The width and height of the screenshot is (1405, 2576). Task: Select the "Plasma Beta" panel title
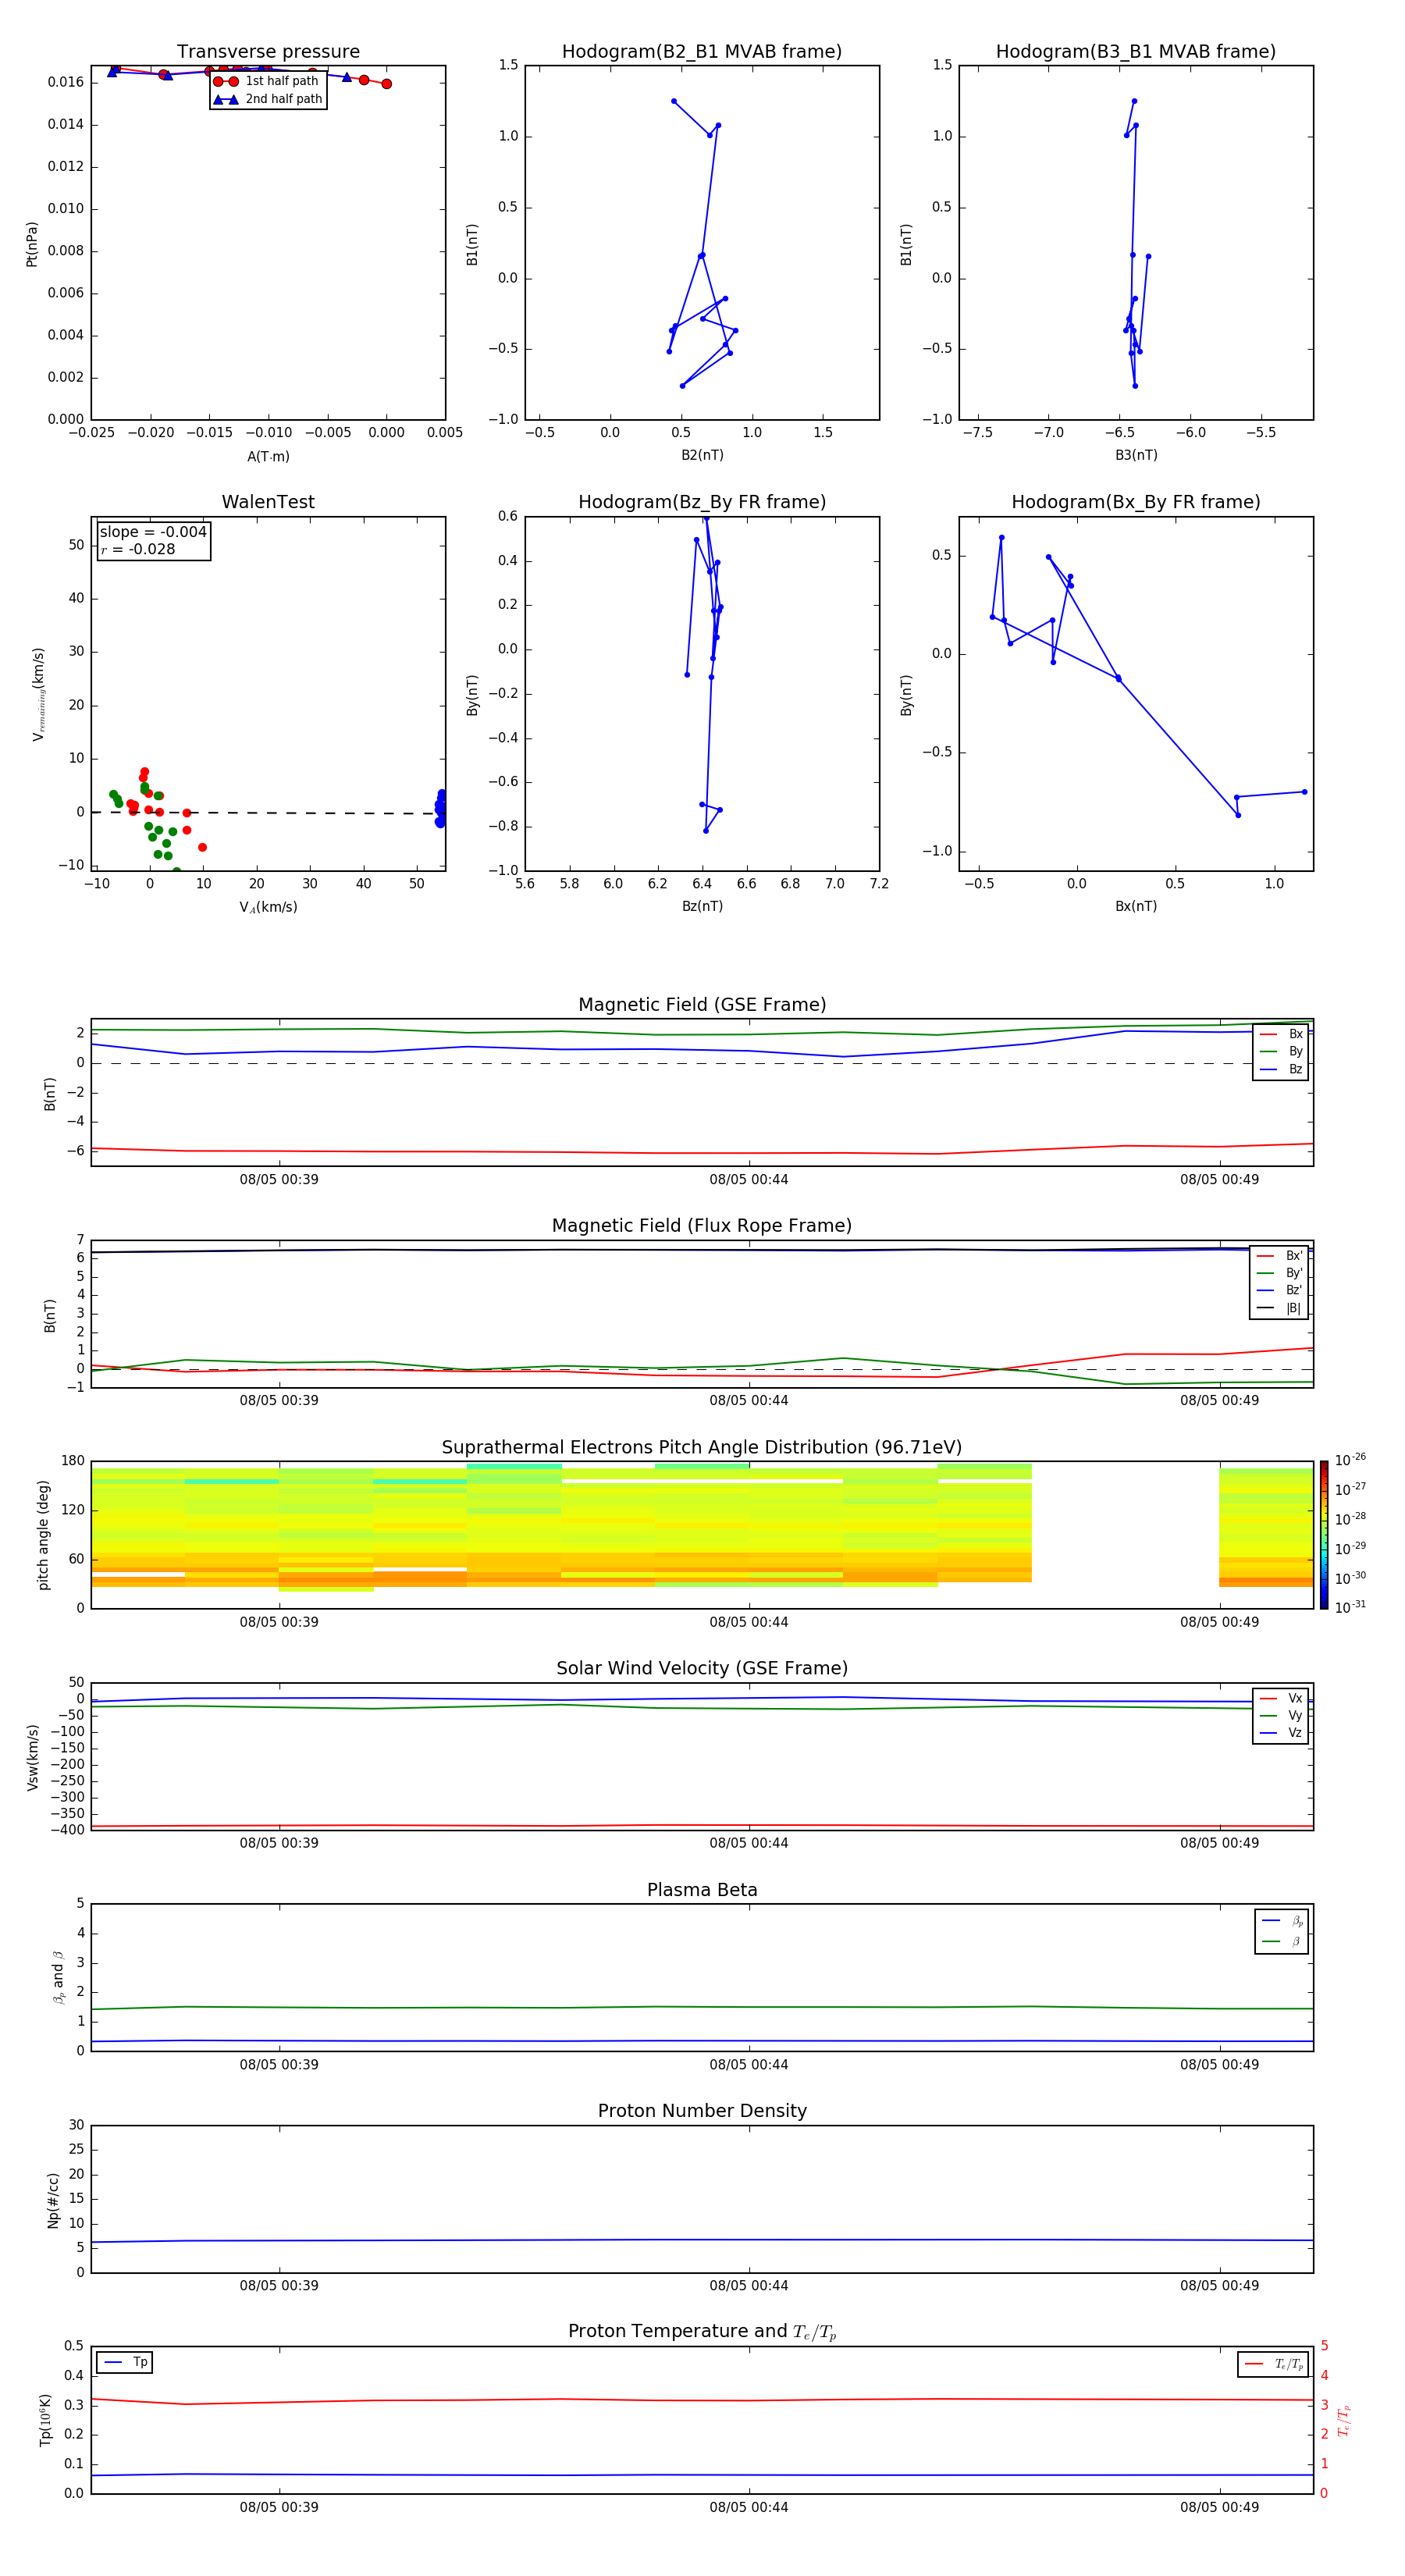702,1890
